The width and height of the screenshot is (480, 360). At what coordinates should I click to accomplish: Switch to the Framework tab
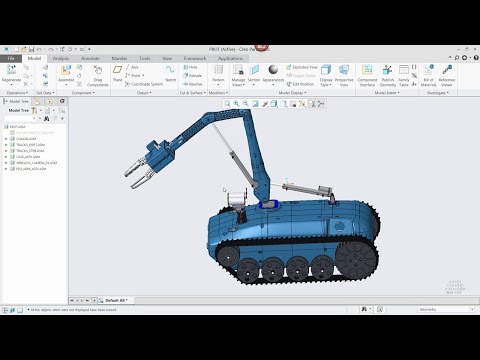point(195,58)
